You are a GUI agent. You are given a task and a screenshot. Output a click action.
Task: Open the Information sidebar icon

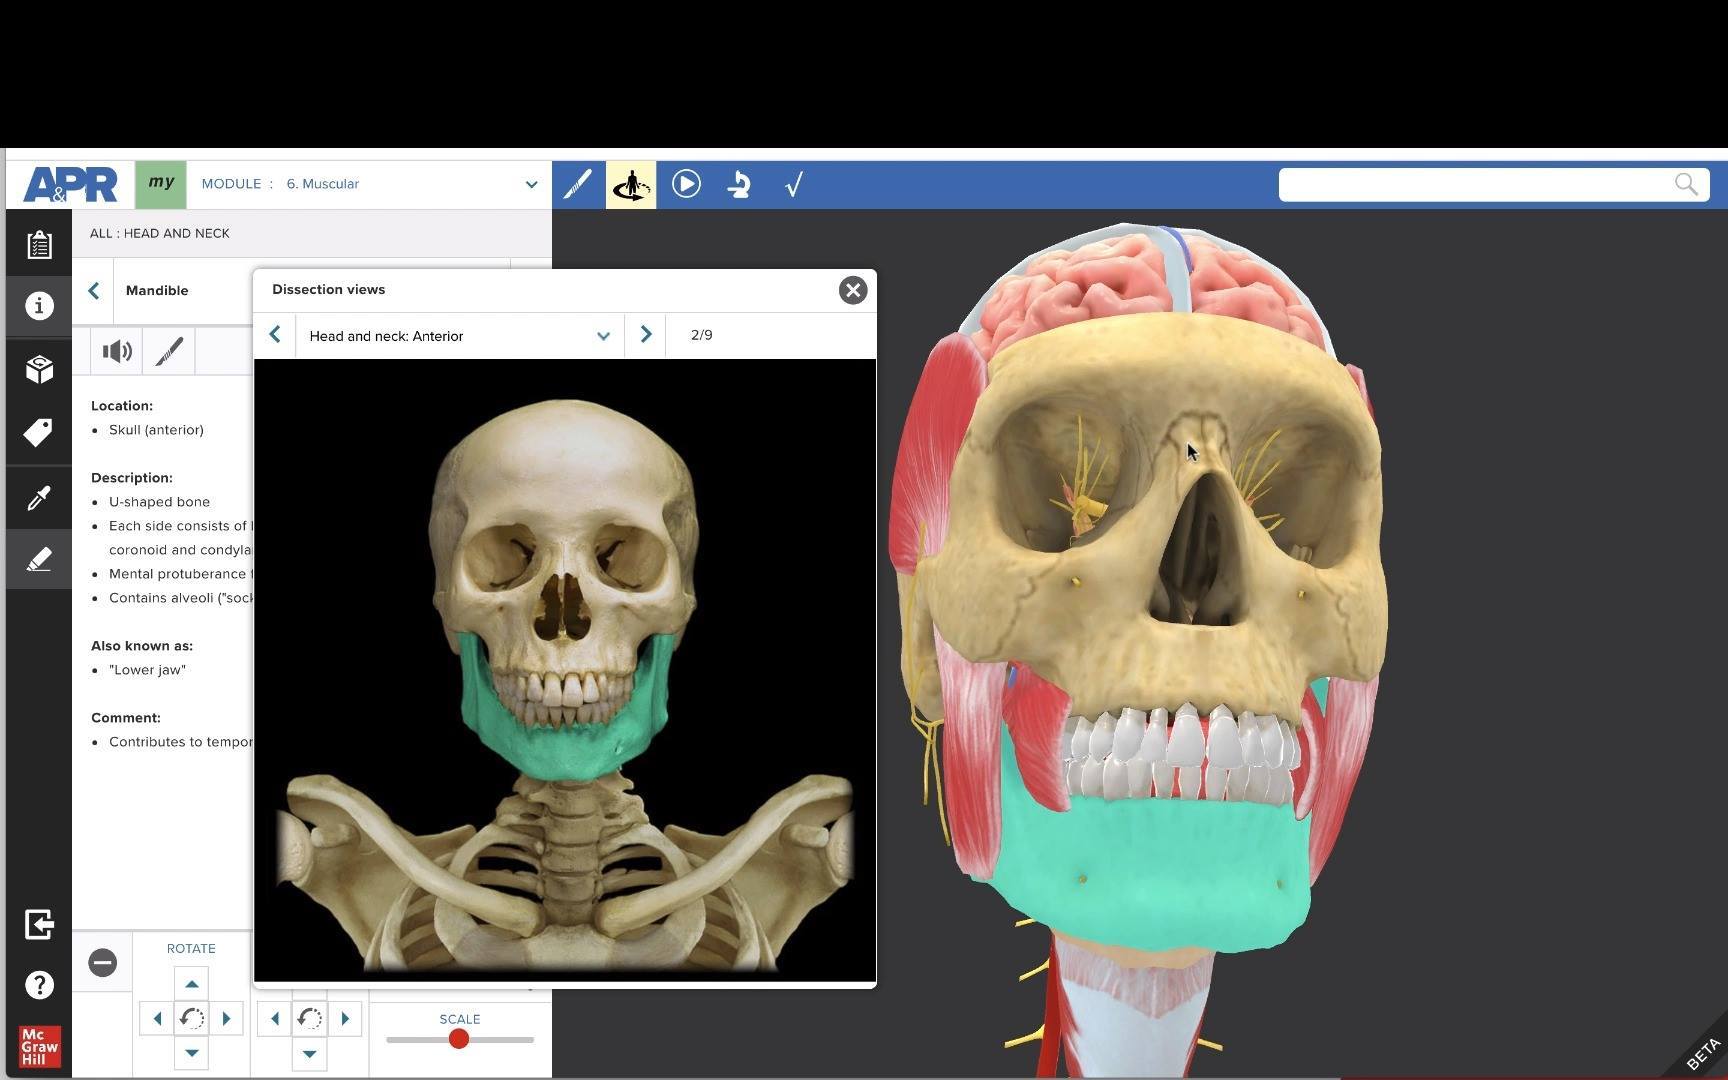39,306
